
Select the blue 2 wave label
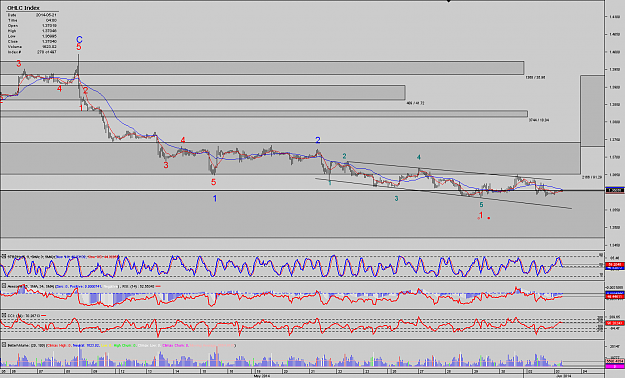click(x=318, y=140)
